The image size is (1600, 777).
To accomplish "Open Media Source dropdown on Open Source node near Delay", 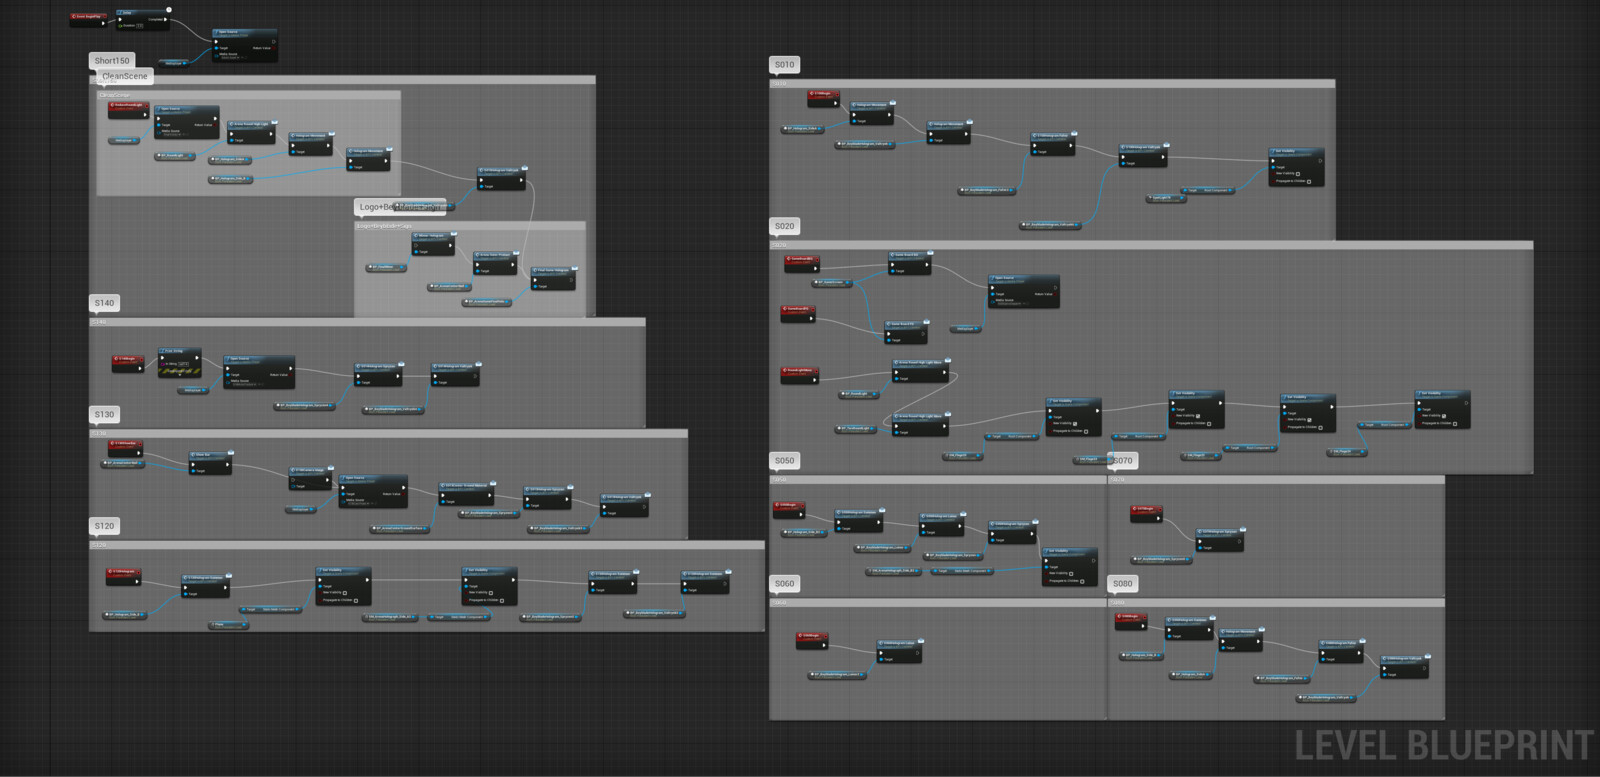I will [x=229, y=57].
